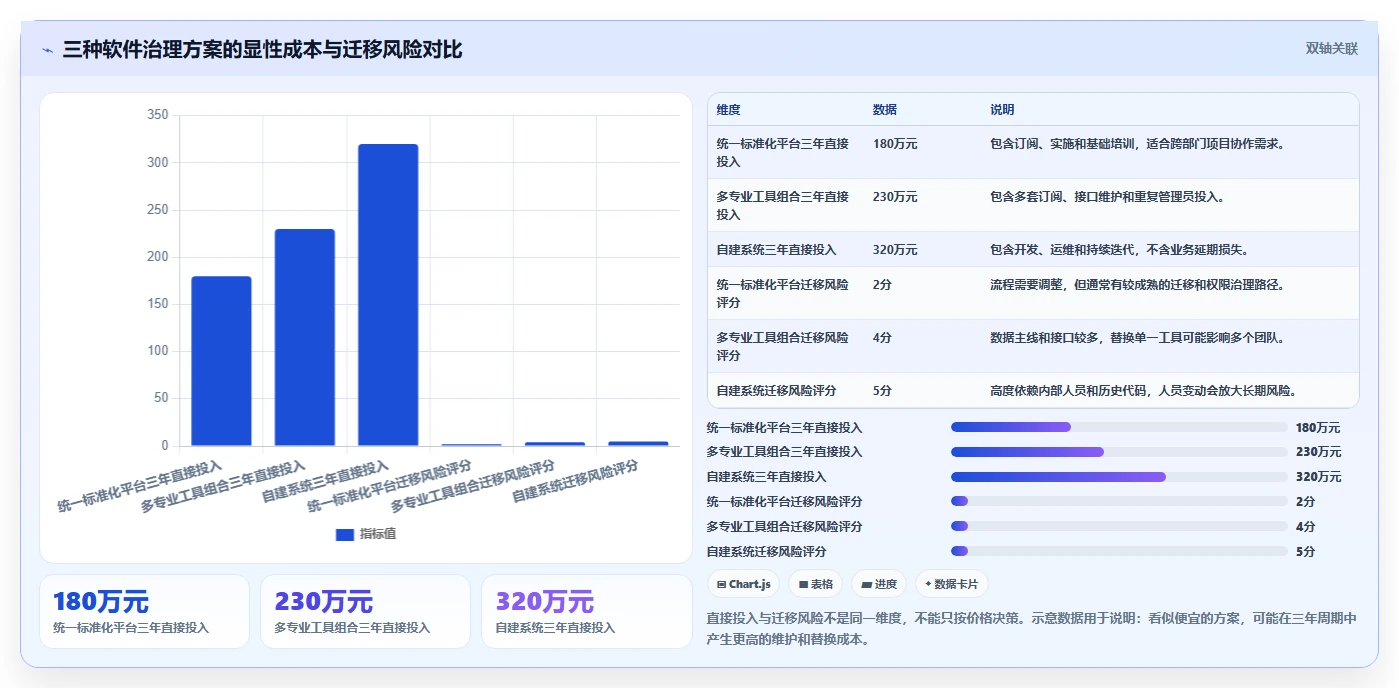The height and width of the screenshot is (688, 1399).
Task: Click the 320万元 data card
Action: point(586,611)
